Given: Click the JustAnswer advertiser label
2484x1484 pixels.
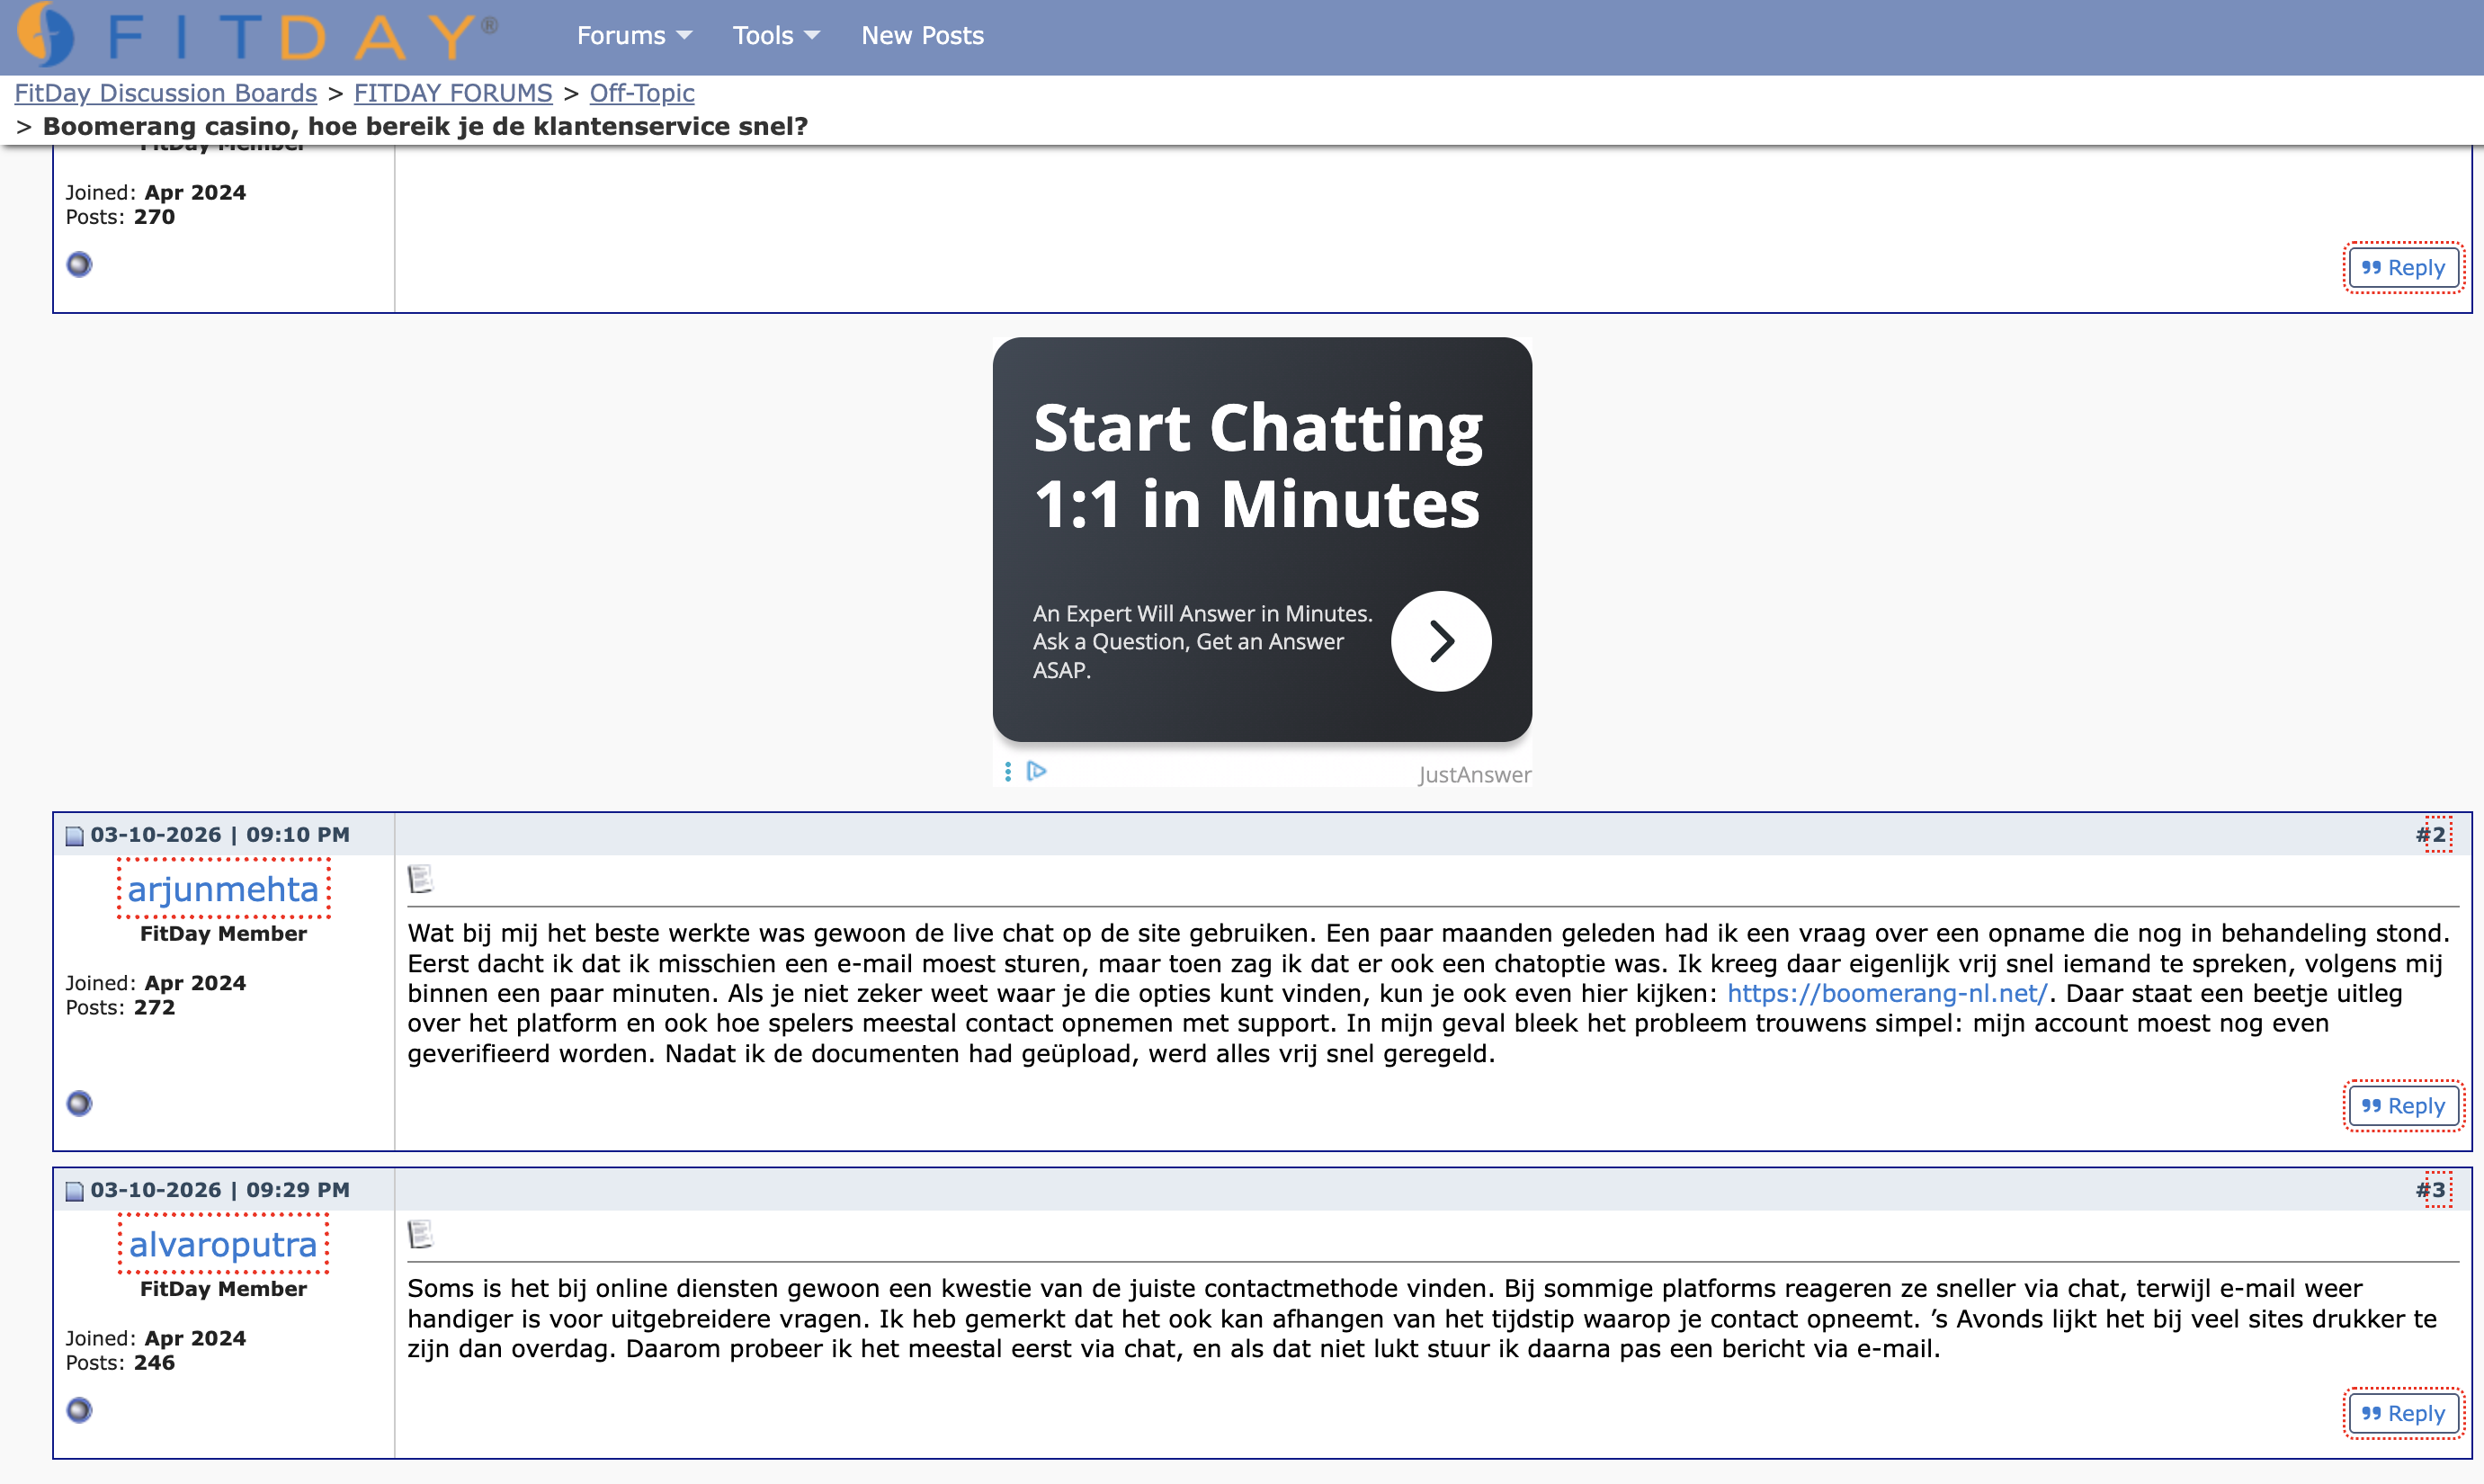Looking at the screenshot, I should pyautogui.click(x=1474, y=775).
